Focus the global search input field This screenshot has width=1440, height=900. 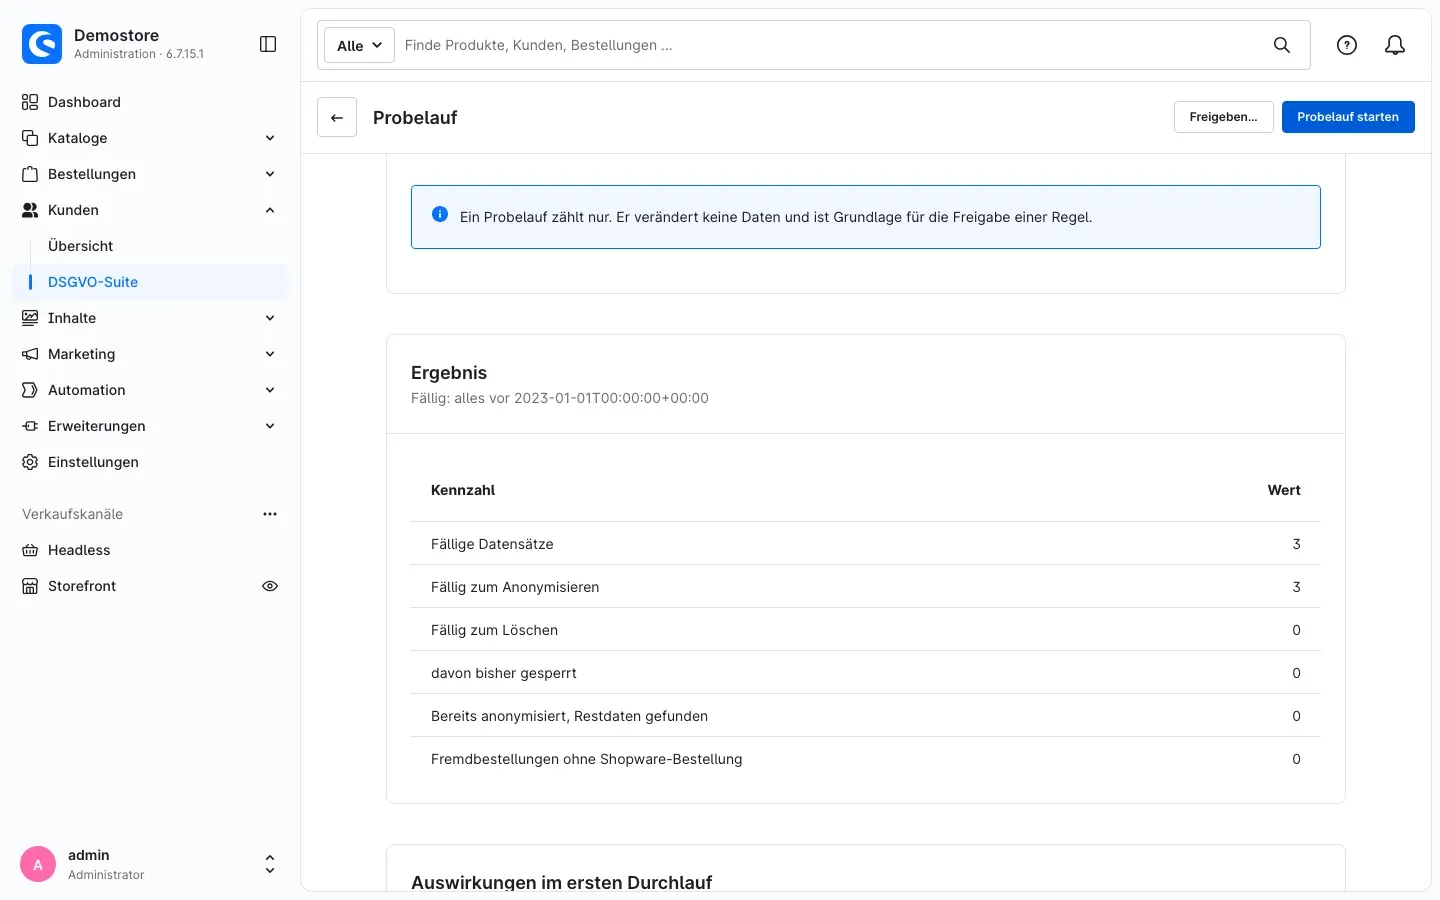pyautogui.click(x=830, y=45)
